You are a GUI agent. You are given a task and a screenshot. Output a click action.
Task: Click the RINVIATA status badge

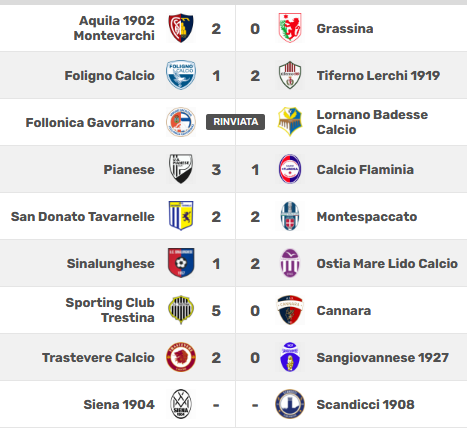pos(235,122)
